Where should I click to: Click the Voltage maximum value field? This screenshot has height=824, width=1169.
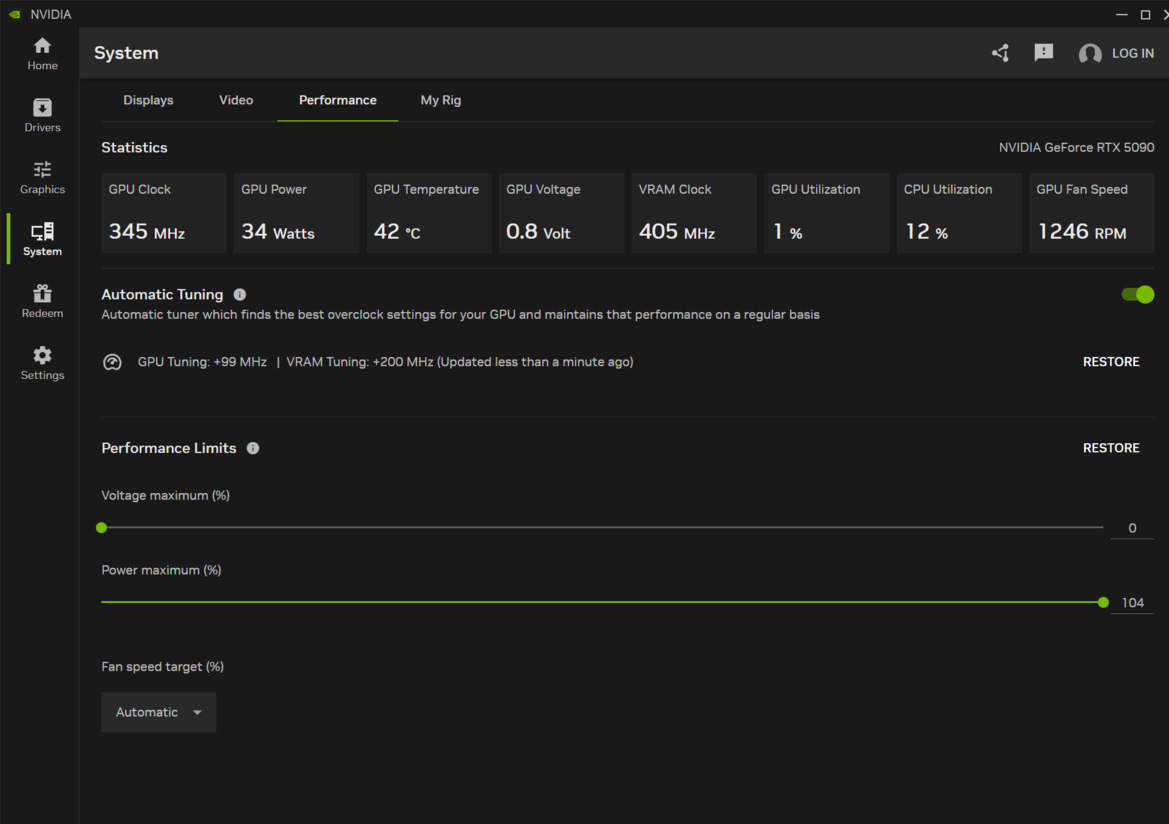point(1132,528)
